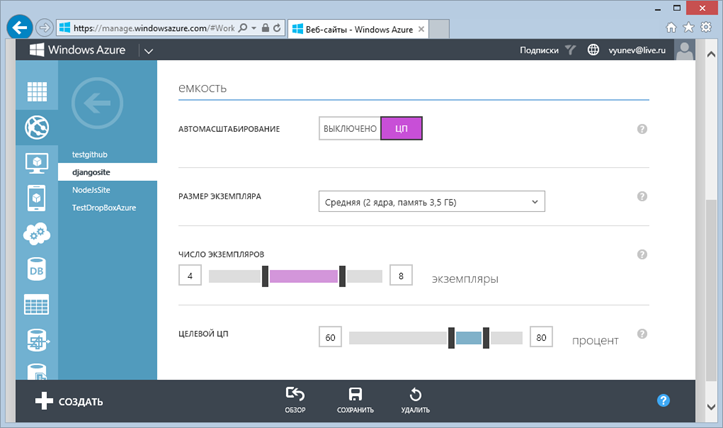Viewport: 723px width, 428px height.
Task: Click the browser back arrow button
Action: click(x=19, y=28)
